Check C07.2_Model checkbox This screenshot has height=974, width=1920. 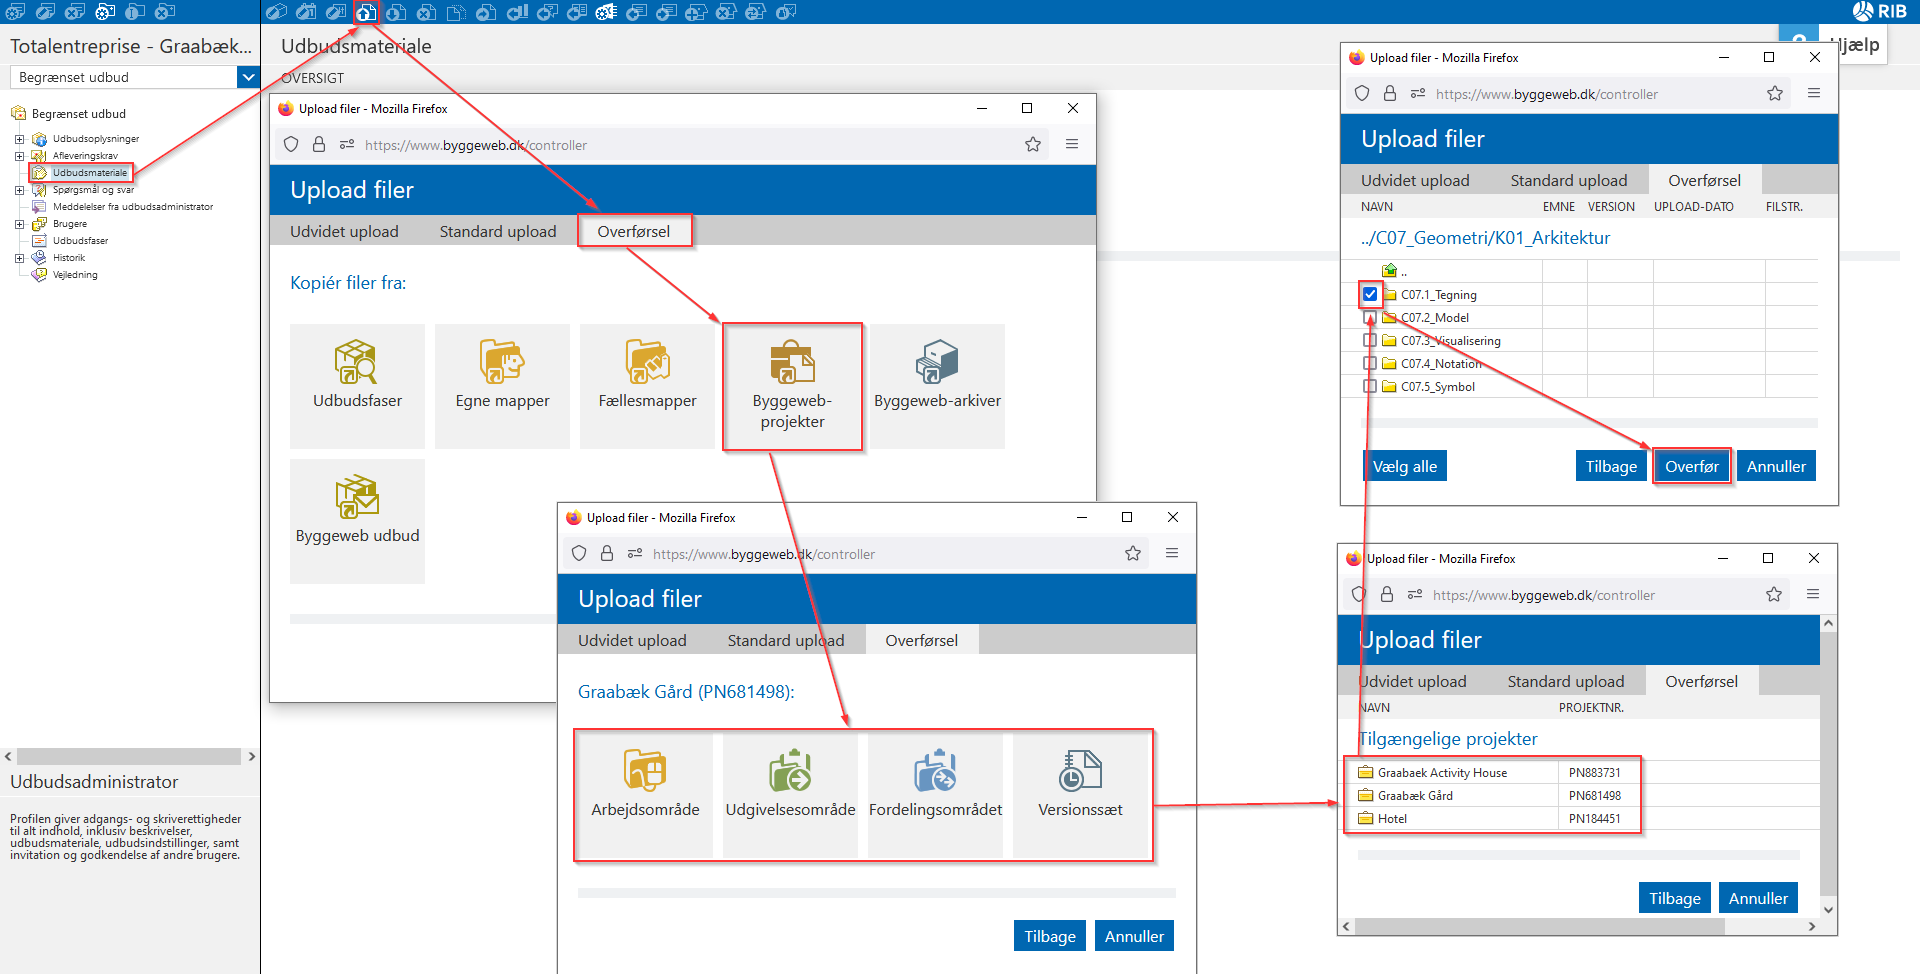[x=1370, y=317]
